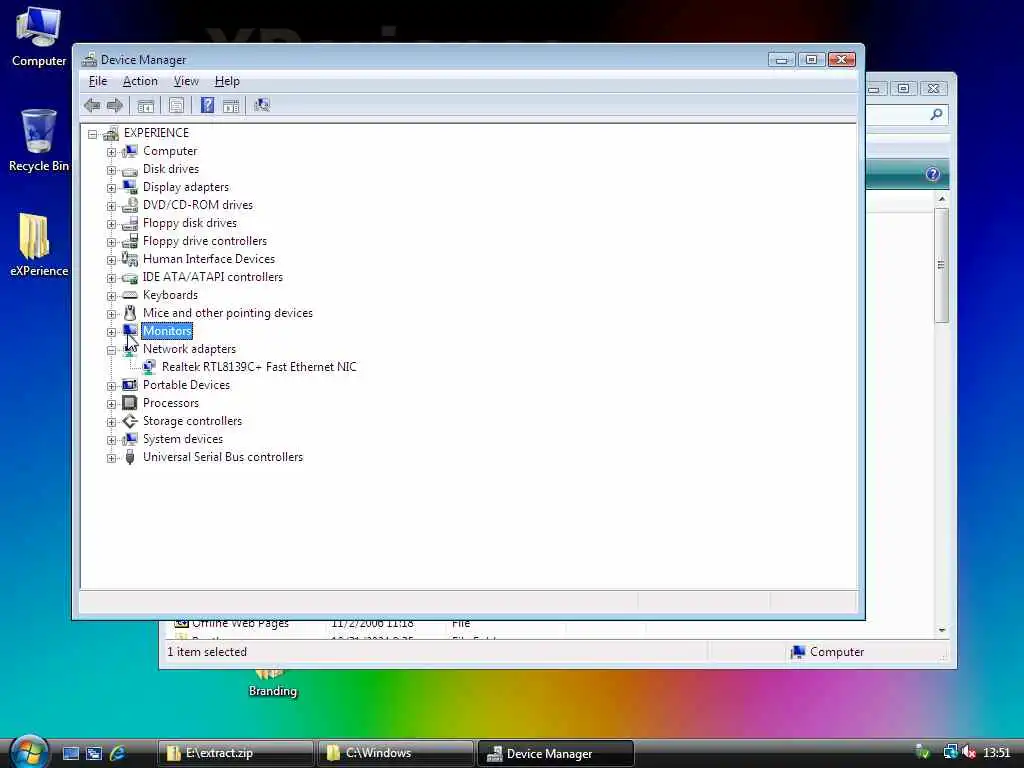Select Universal Serial Bus controllers label

point(223,457)
